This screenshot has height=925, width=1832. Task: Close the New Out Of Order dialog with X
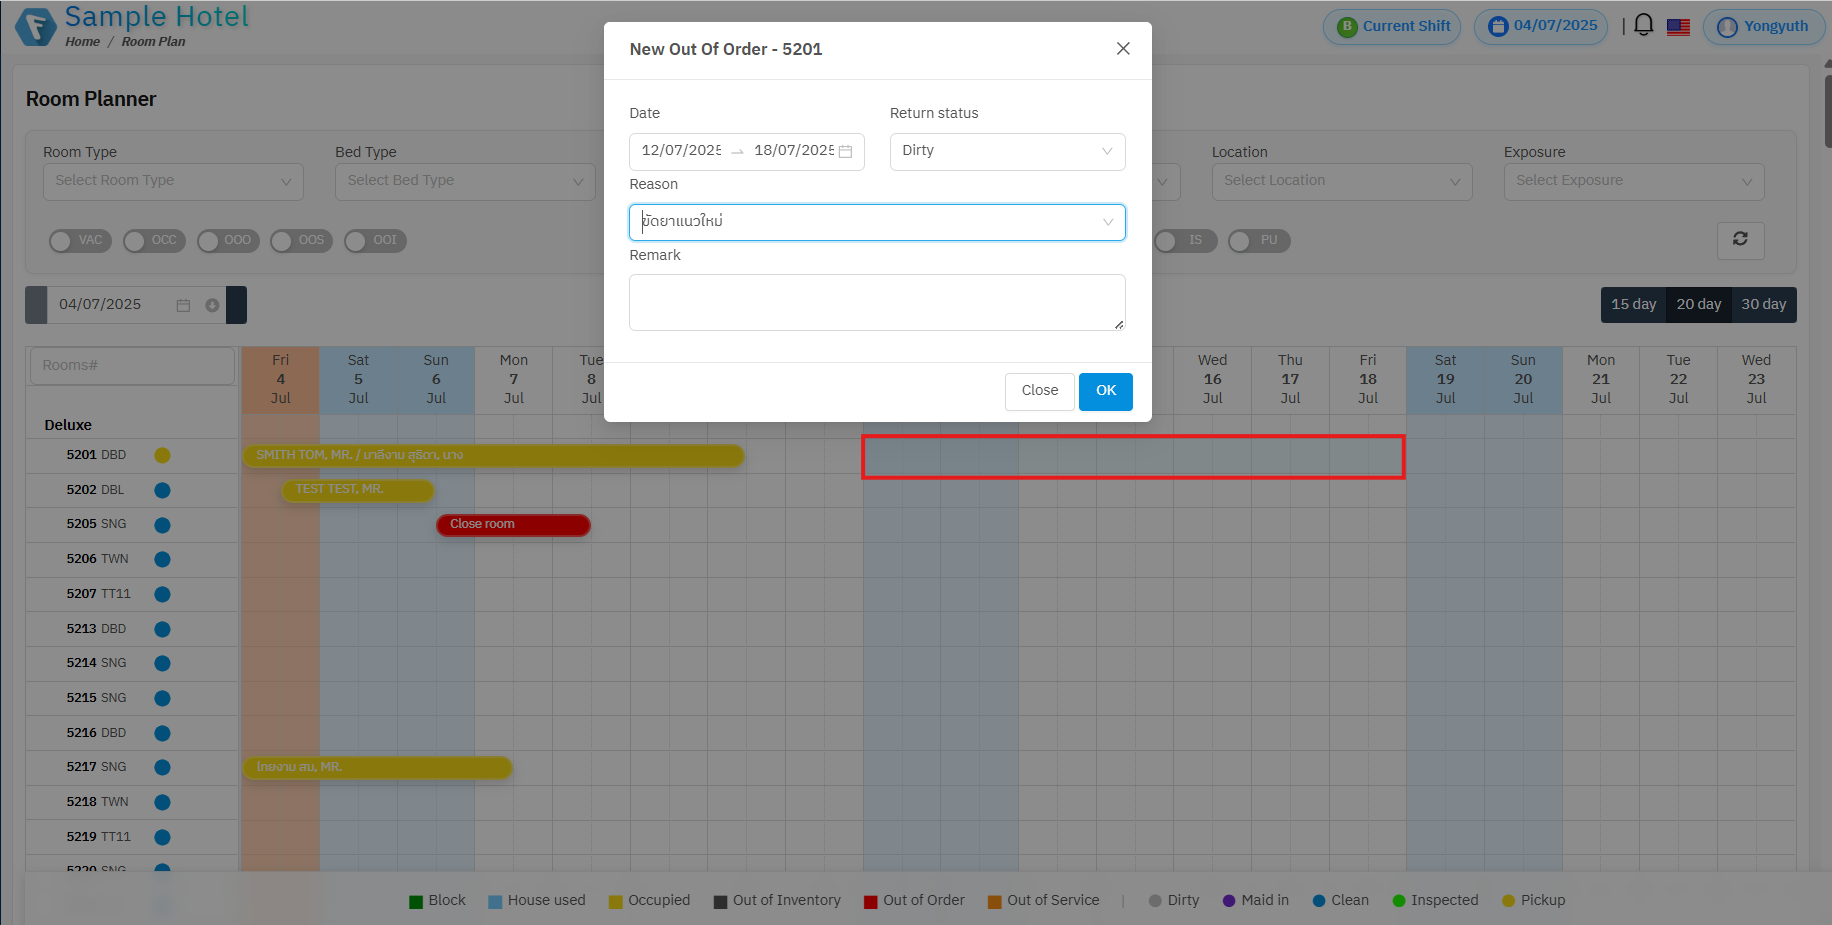pyautogui.click(x=1123, y=49)
